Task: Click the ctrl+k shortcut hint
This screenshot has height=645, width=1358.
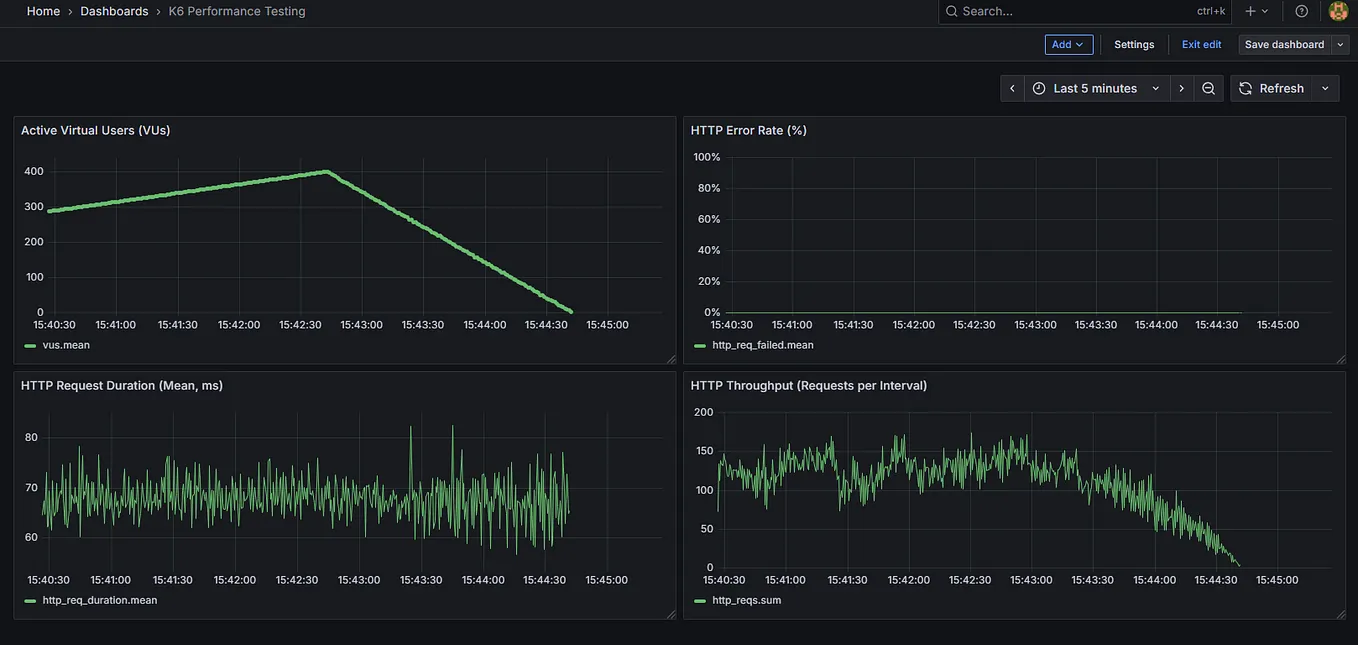Action: pos(1211,11)
